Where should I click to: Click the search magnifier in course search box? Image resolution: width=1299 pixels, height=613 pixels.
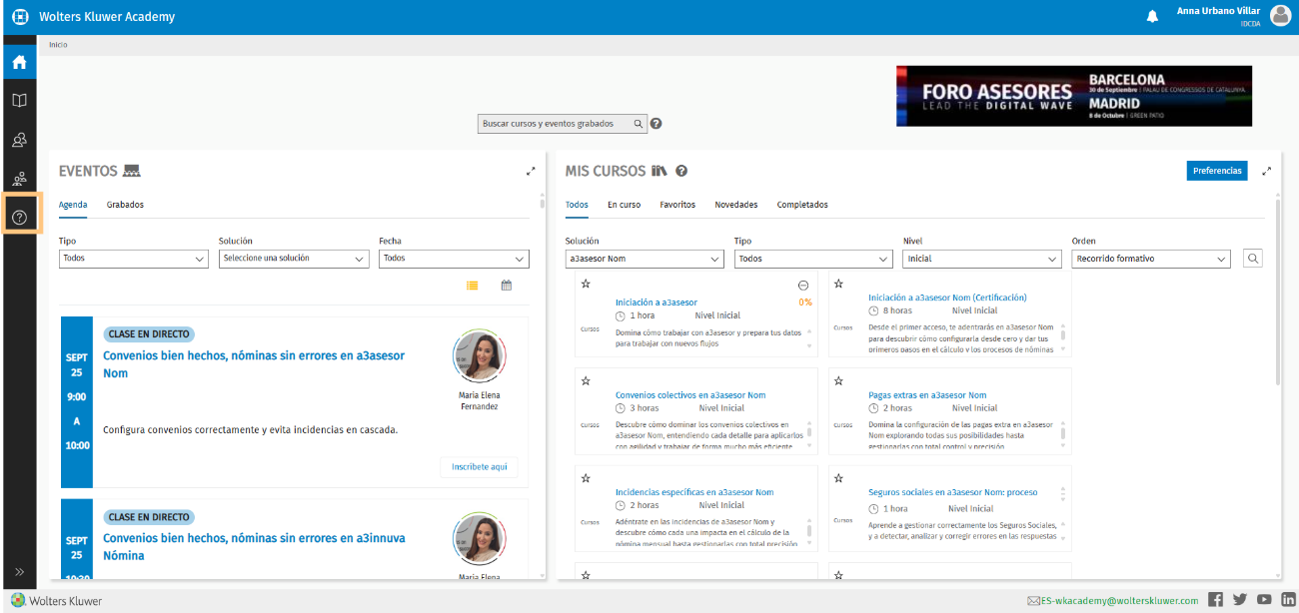coord(638,124)
